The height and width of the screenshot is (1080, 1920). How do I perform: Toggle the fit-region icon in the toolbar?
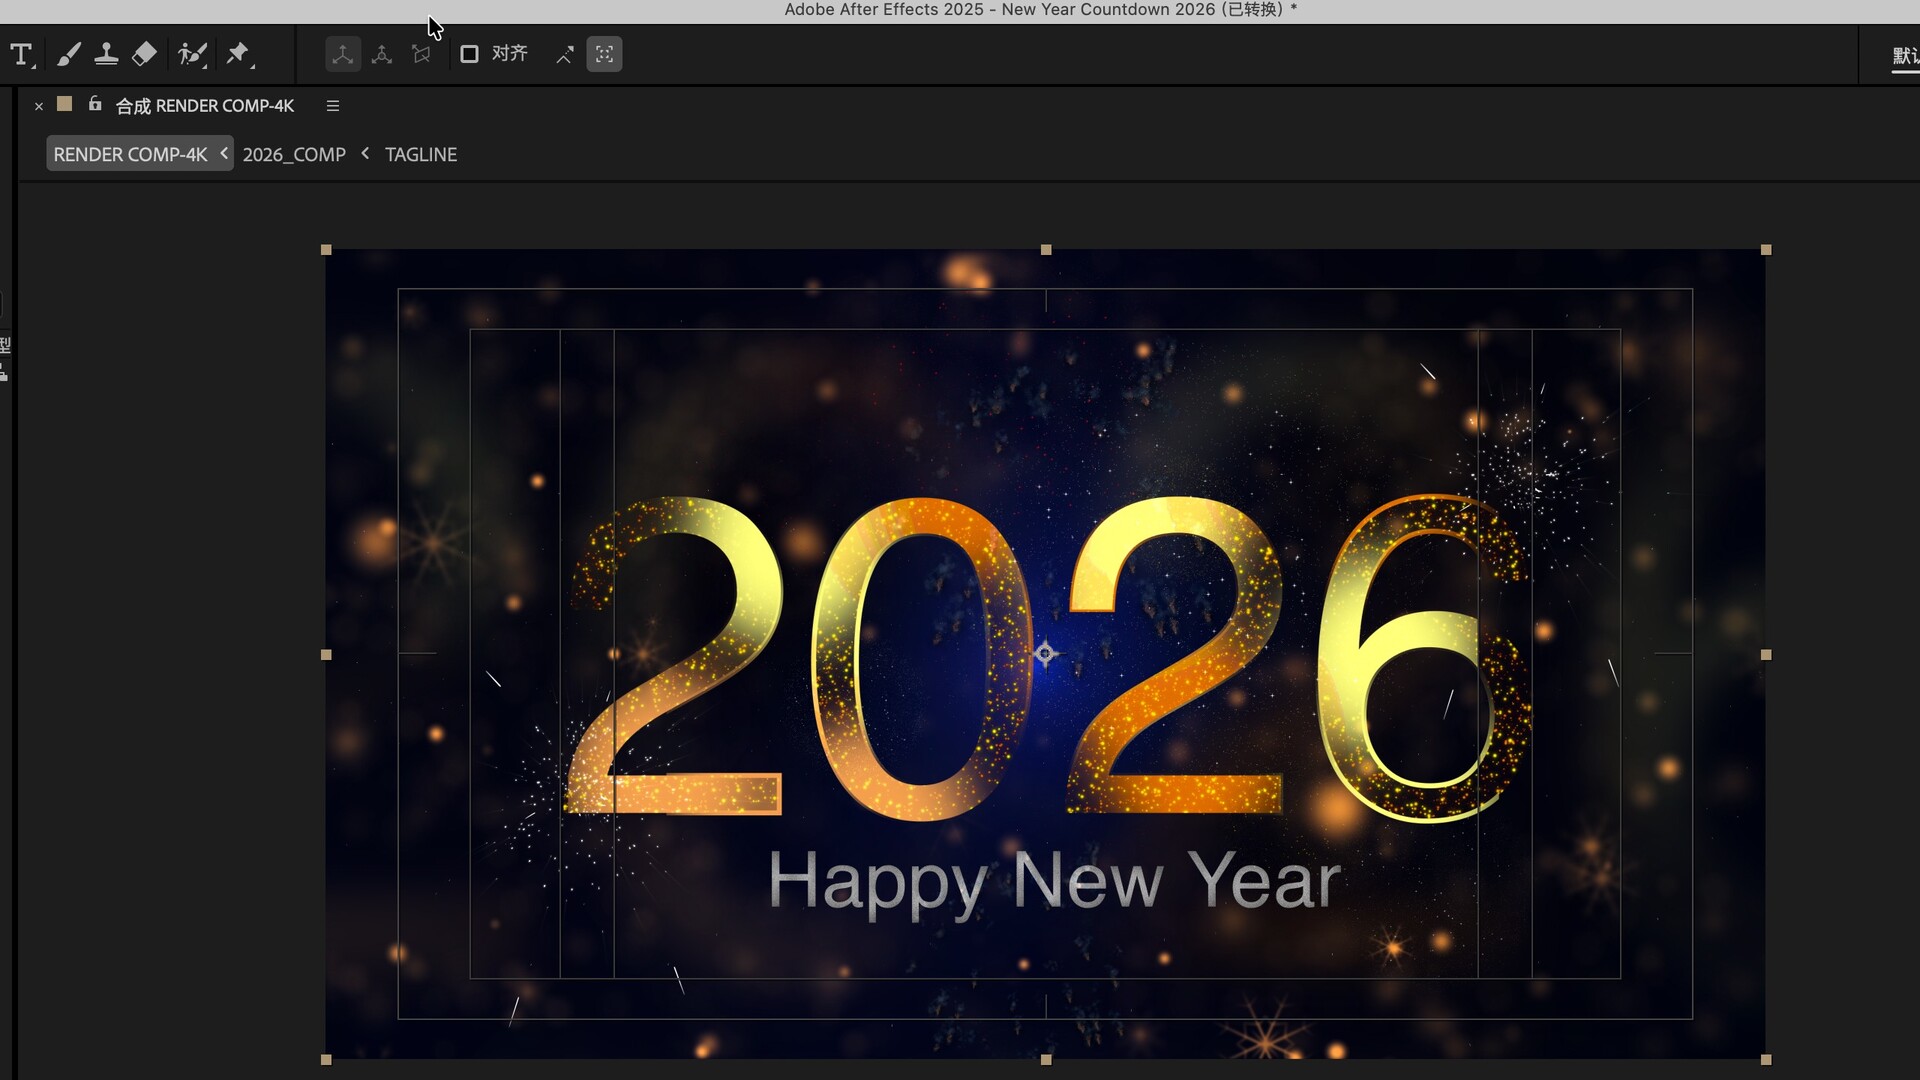click(604, 54)
